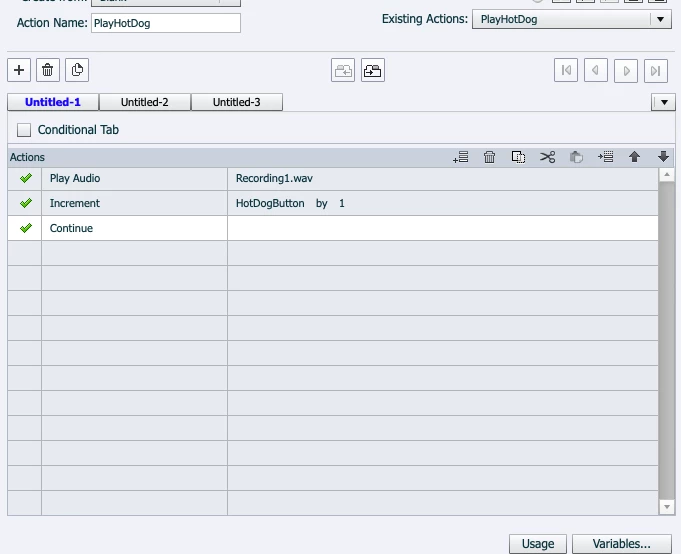Click green check mark of Increment row
The height and width of the screenshot is (554, 681).
(x=26, y=203)
